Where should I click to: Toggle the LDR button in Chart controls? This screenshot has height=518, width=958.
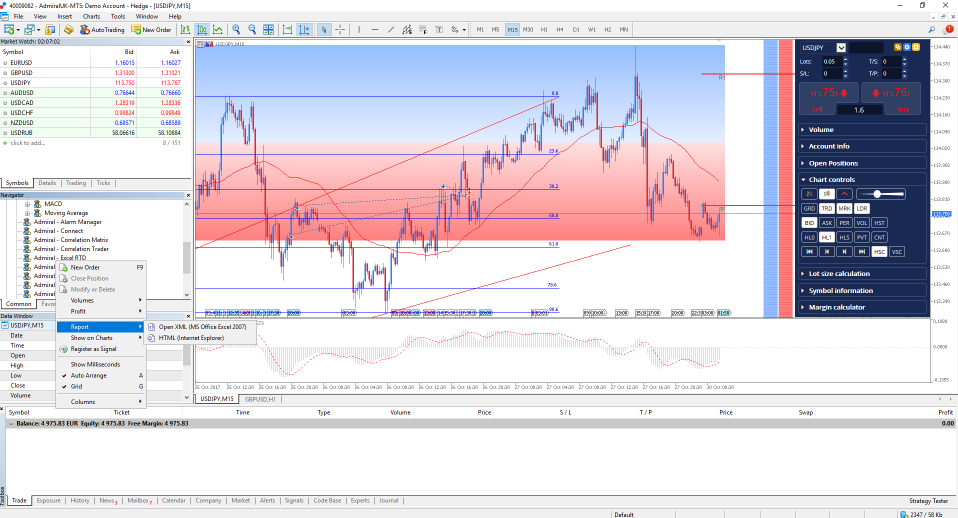click(861, 208)
